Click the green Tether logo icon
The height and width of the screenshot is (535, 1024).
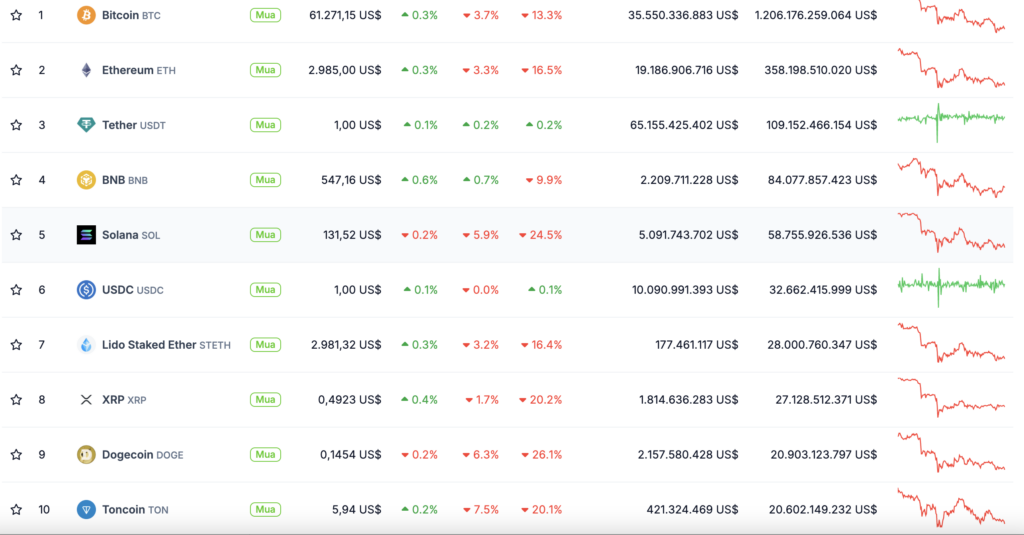tap(86, 125)
